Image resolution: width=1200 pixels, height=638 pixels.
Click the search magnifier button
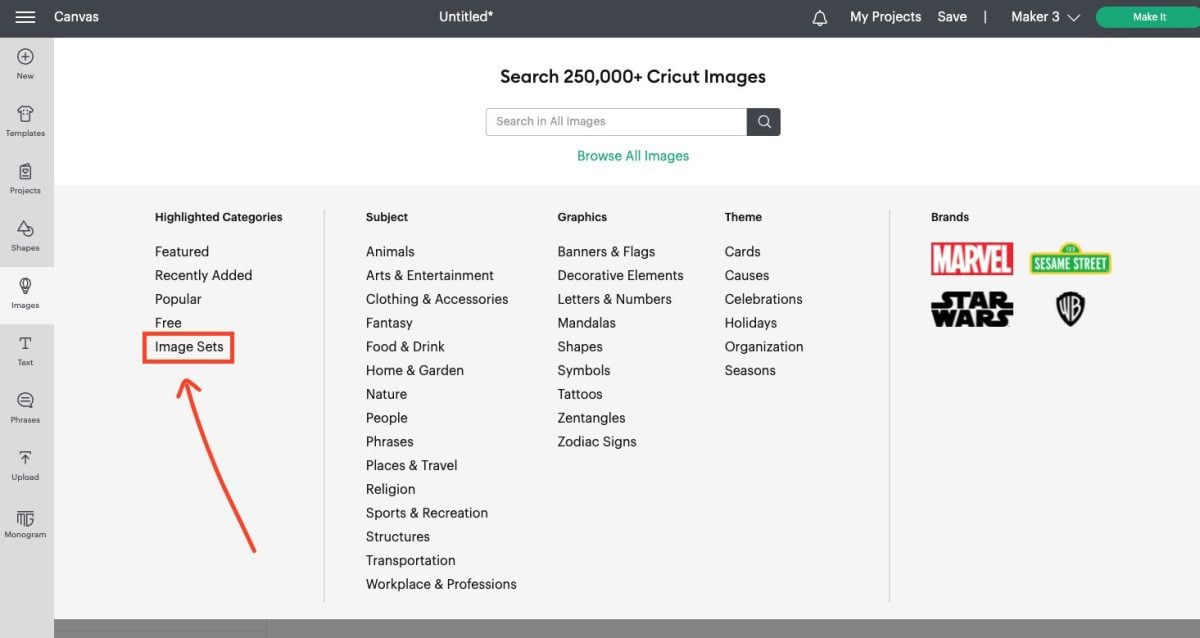tap(764, 122)
